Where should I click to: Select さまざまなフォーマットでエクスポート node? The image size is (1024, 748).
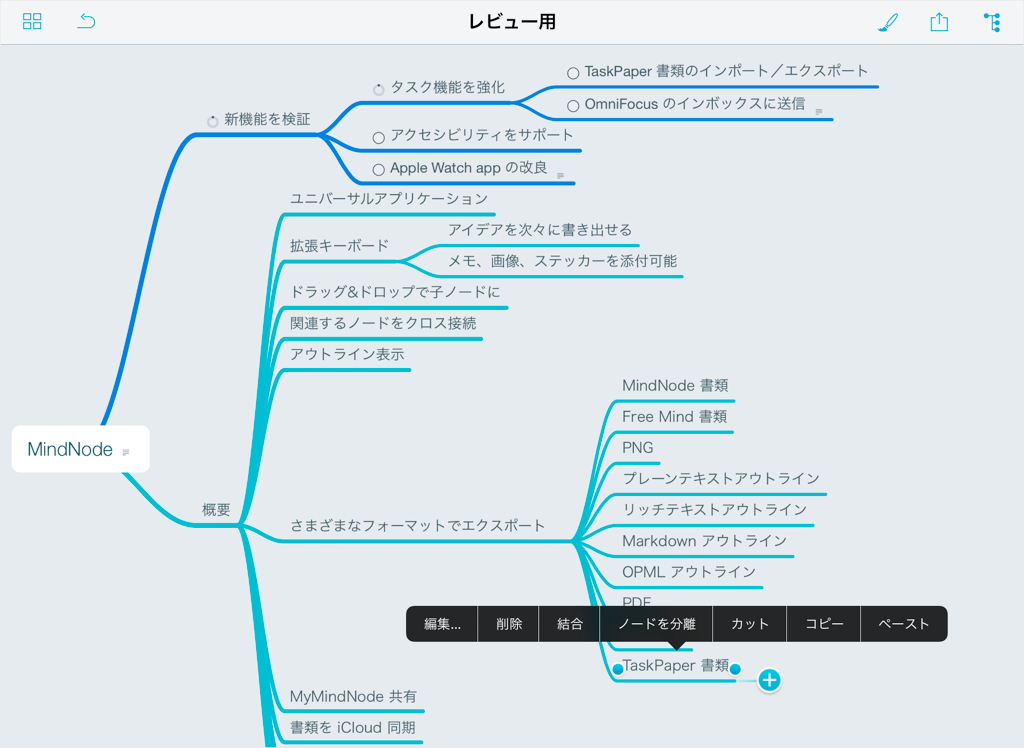point(417,526)
